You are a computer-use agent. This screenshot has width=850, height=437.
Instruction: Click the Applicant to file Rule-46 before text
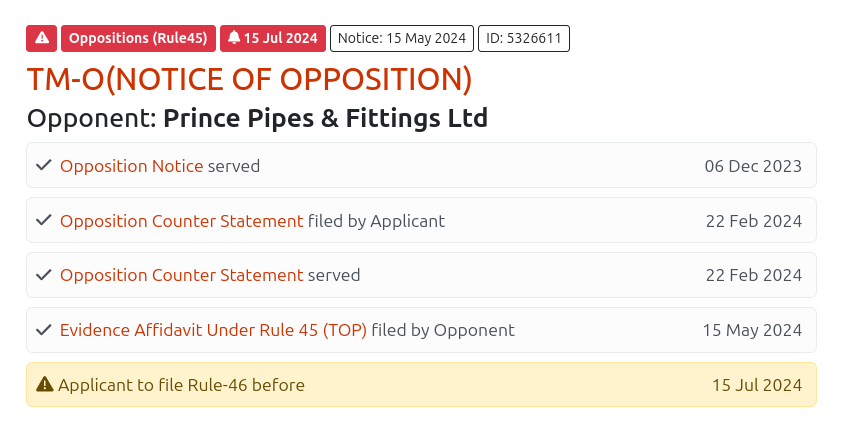pyautogui.click(x=181, y=385)
